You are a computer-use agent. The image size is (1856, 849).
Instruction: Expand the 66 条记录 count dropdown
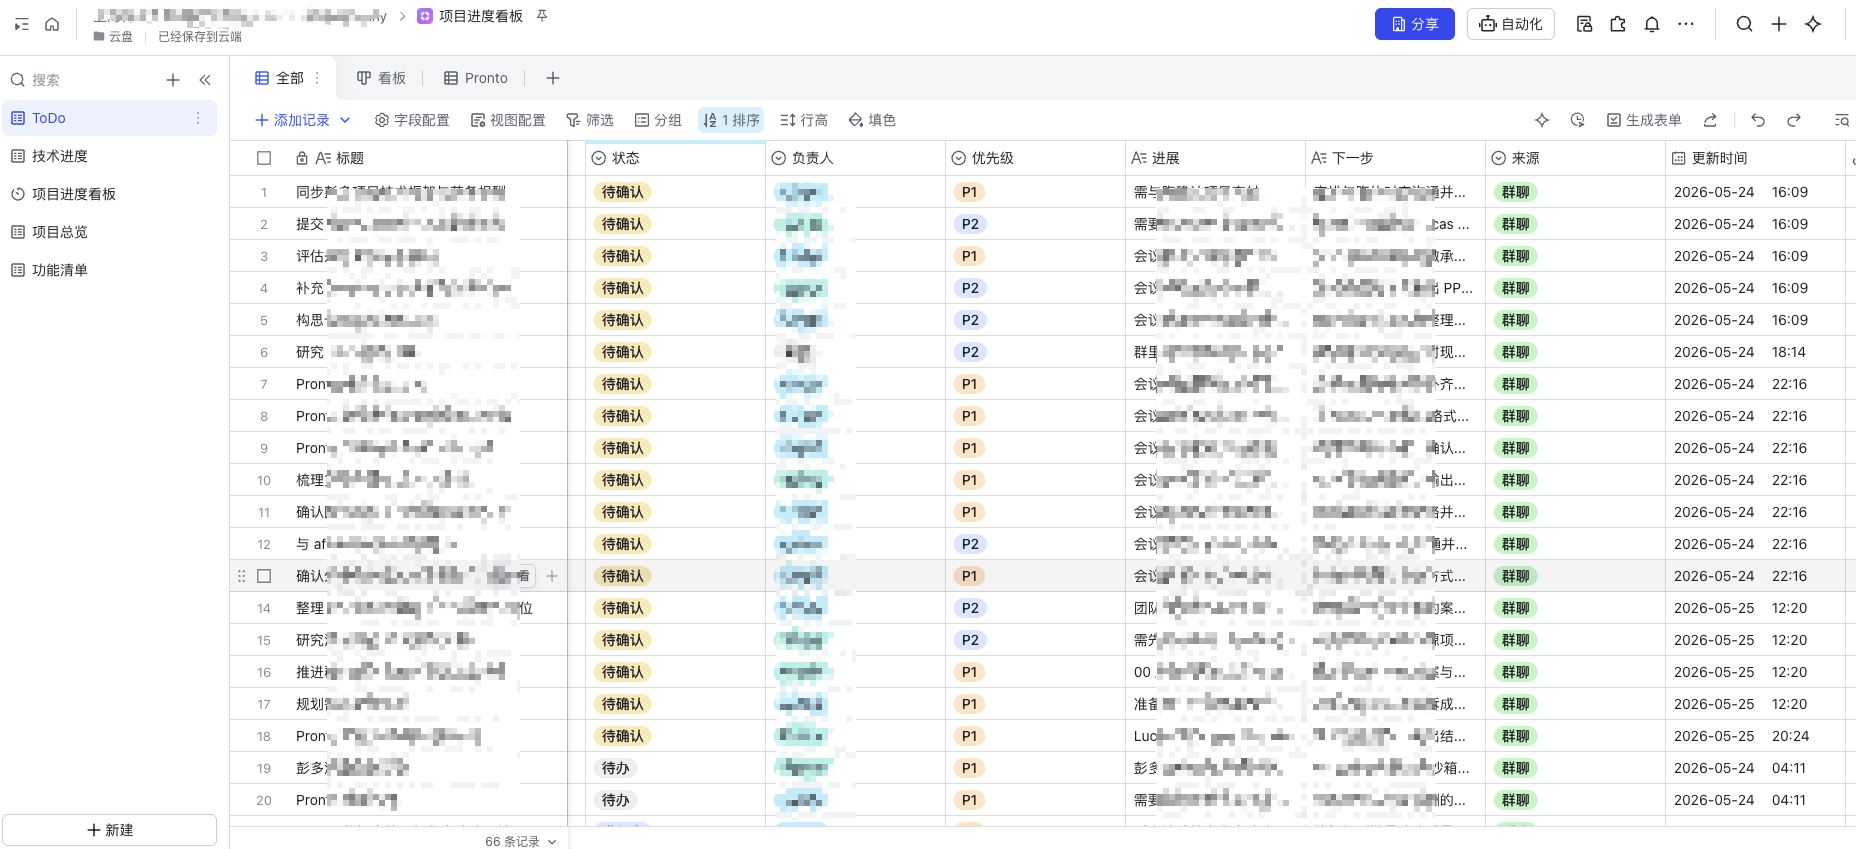[x=521, y=841]
